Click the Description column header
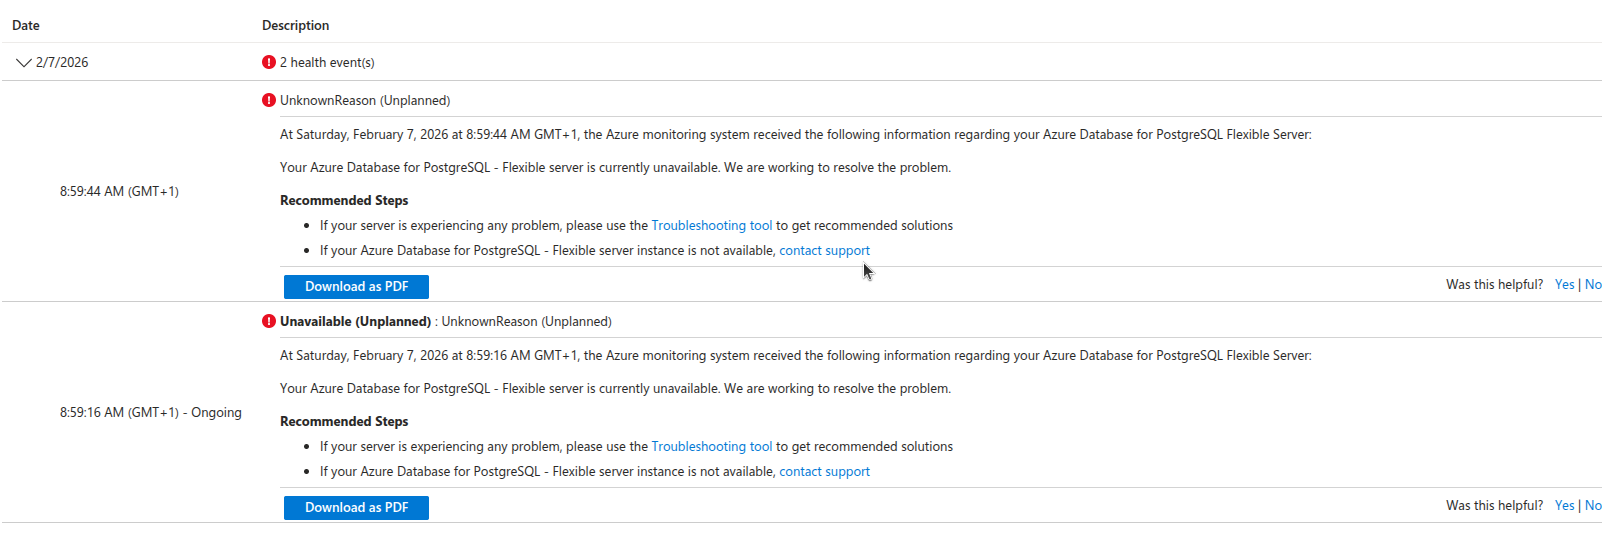The width and height of the screenshot is (1617, 533). 295,26
